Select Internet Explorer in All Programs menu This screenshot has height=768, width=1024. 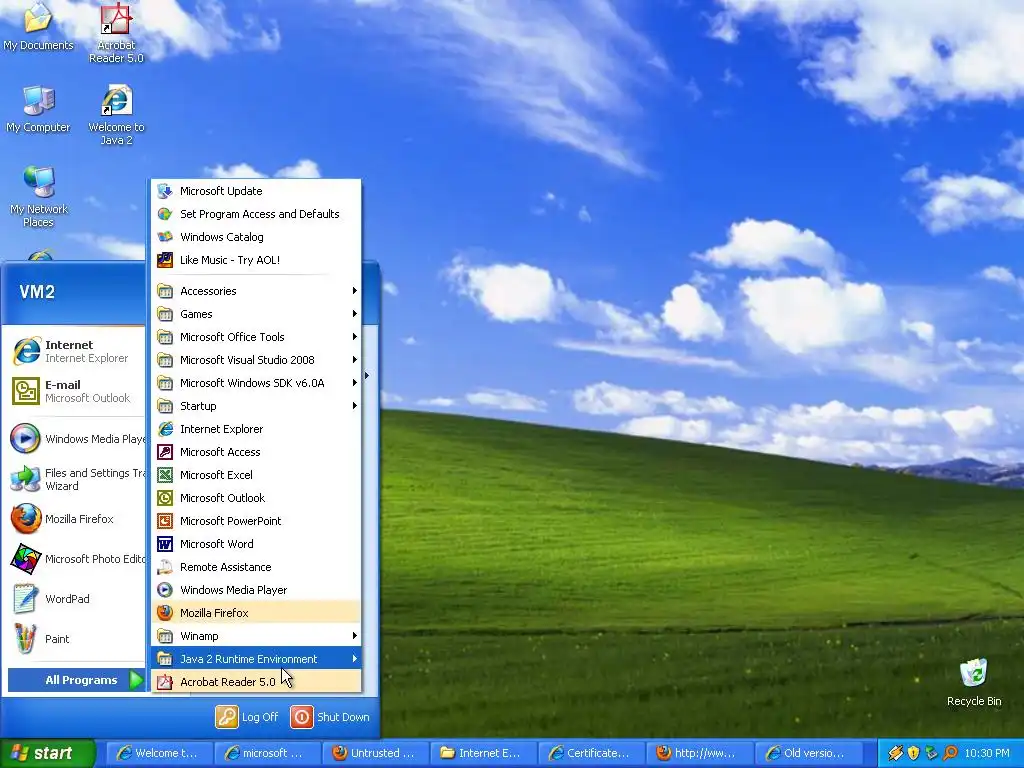pyautogui.click(x=256, y=429)
